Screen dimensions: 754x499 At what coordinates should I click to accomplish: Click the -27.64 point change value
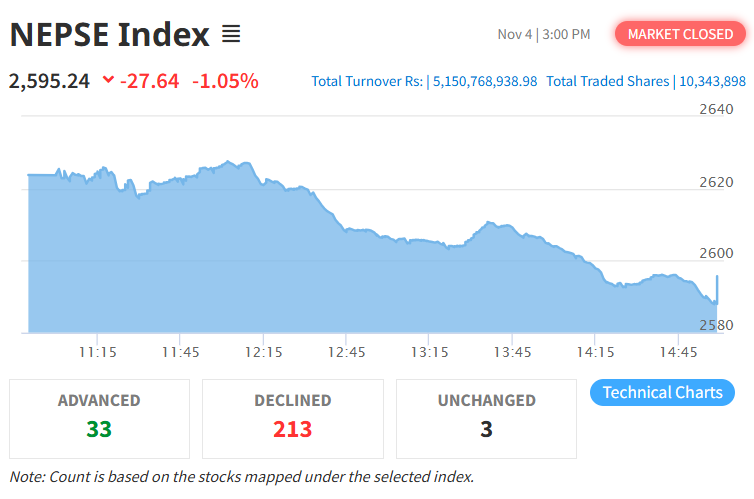point(150,80)
